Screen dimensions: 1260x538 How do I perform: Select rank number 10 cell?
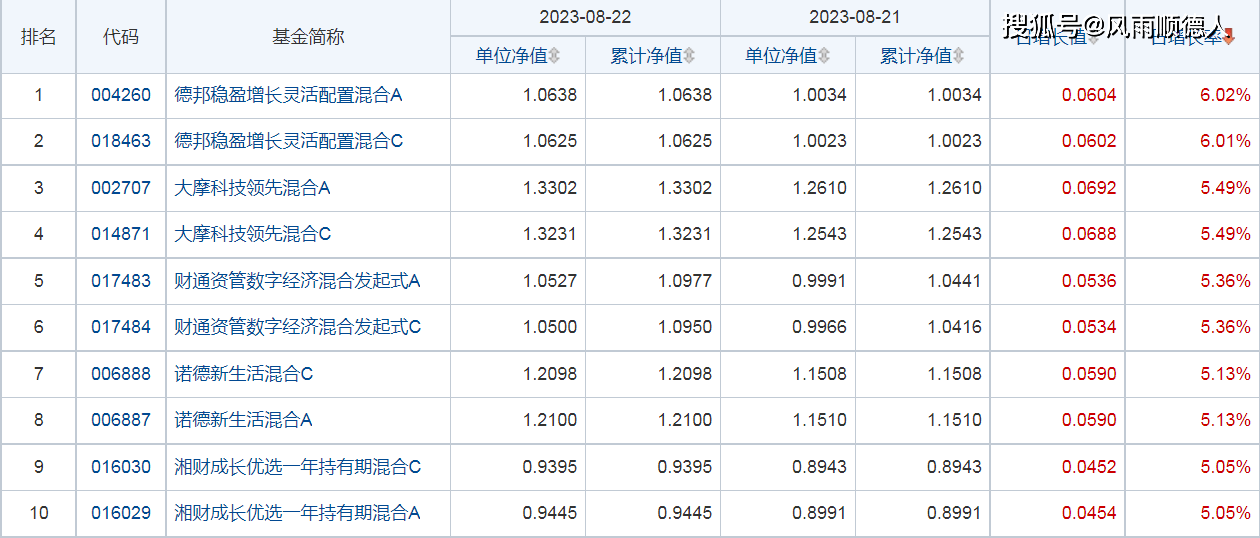(39, 513)
